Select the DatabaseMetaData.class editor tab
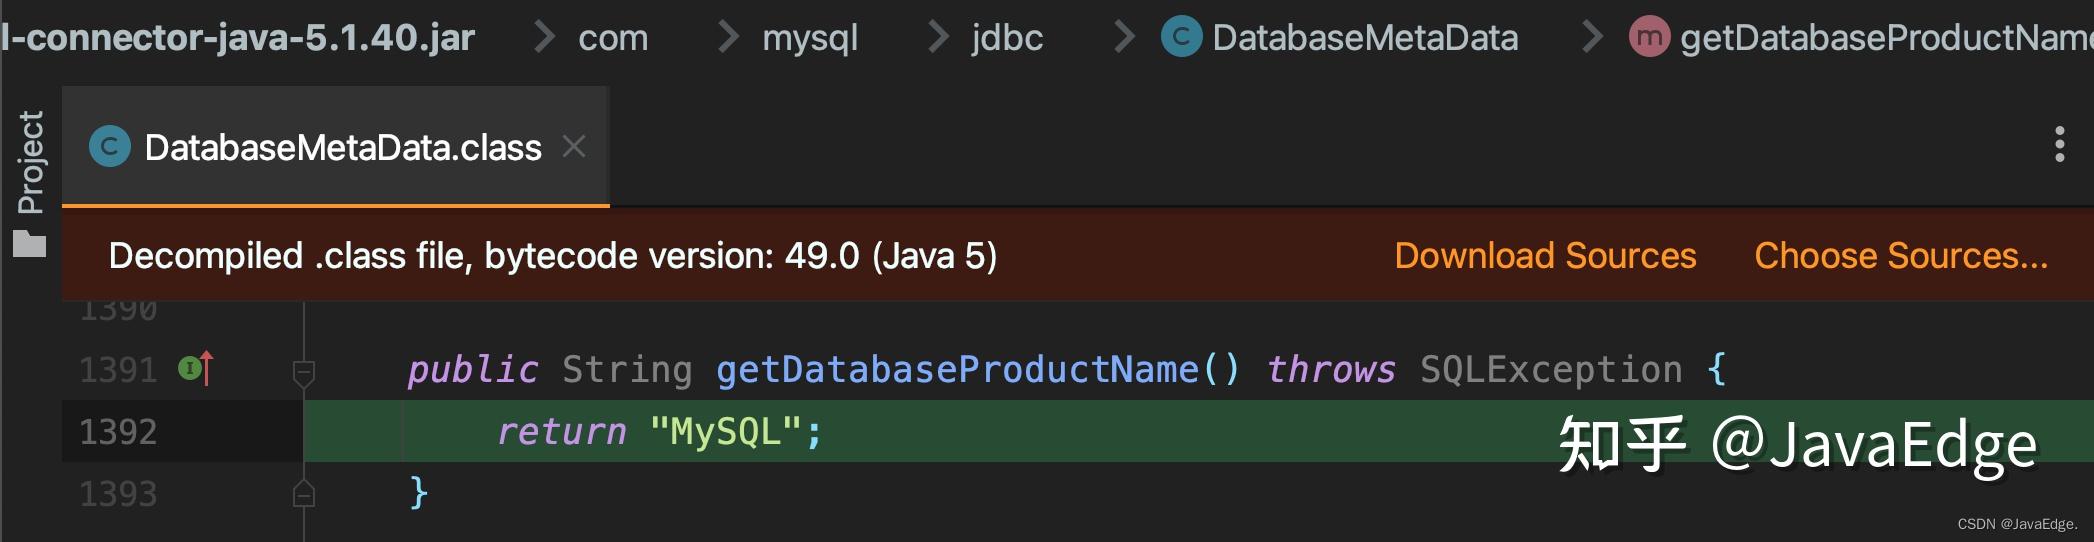Viewport: 2094px width, 542px height. click(342, 148)
